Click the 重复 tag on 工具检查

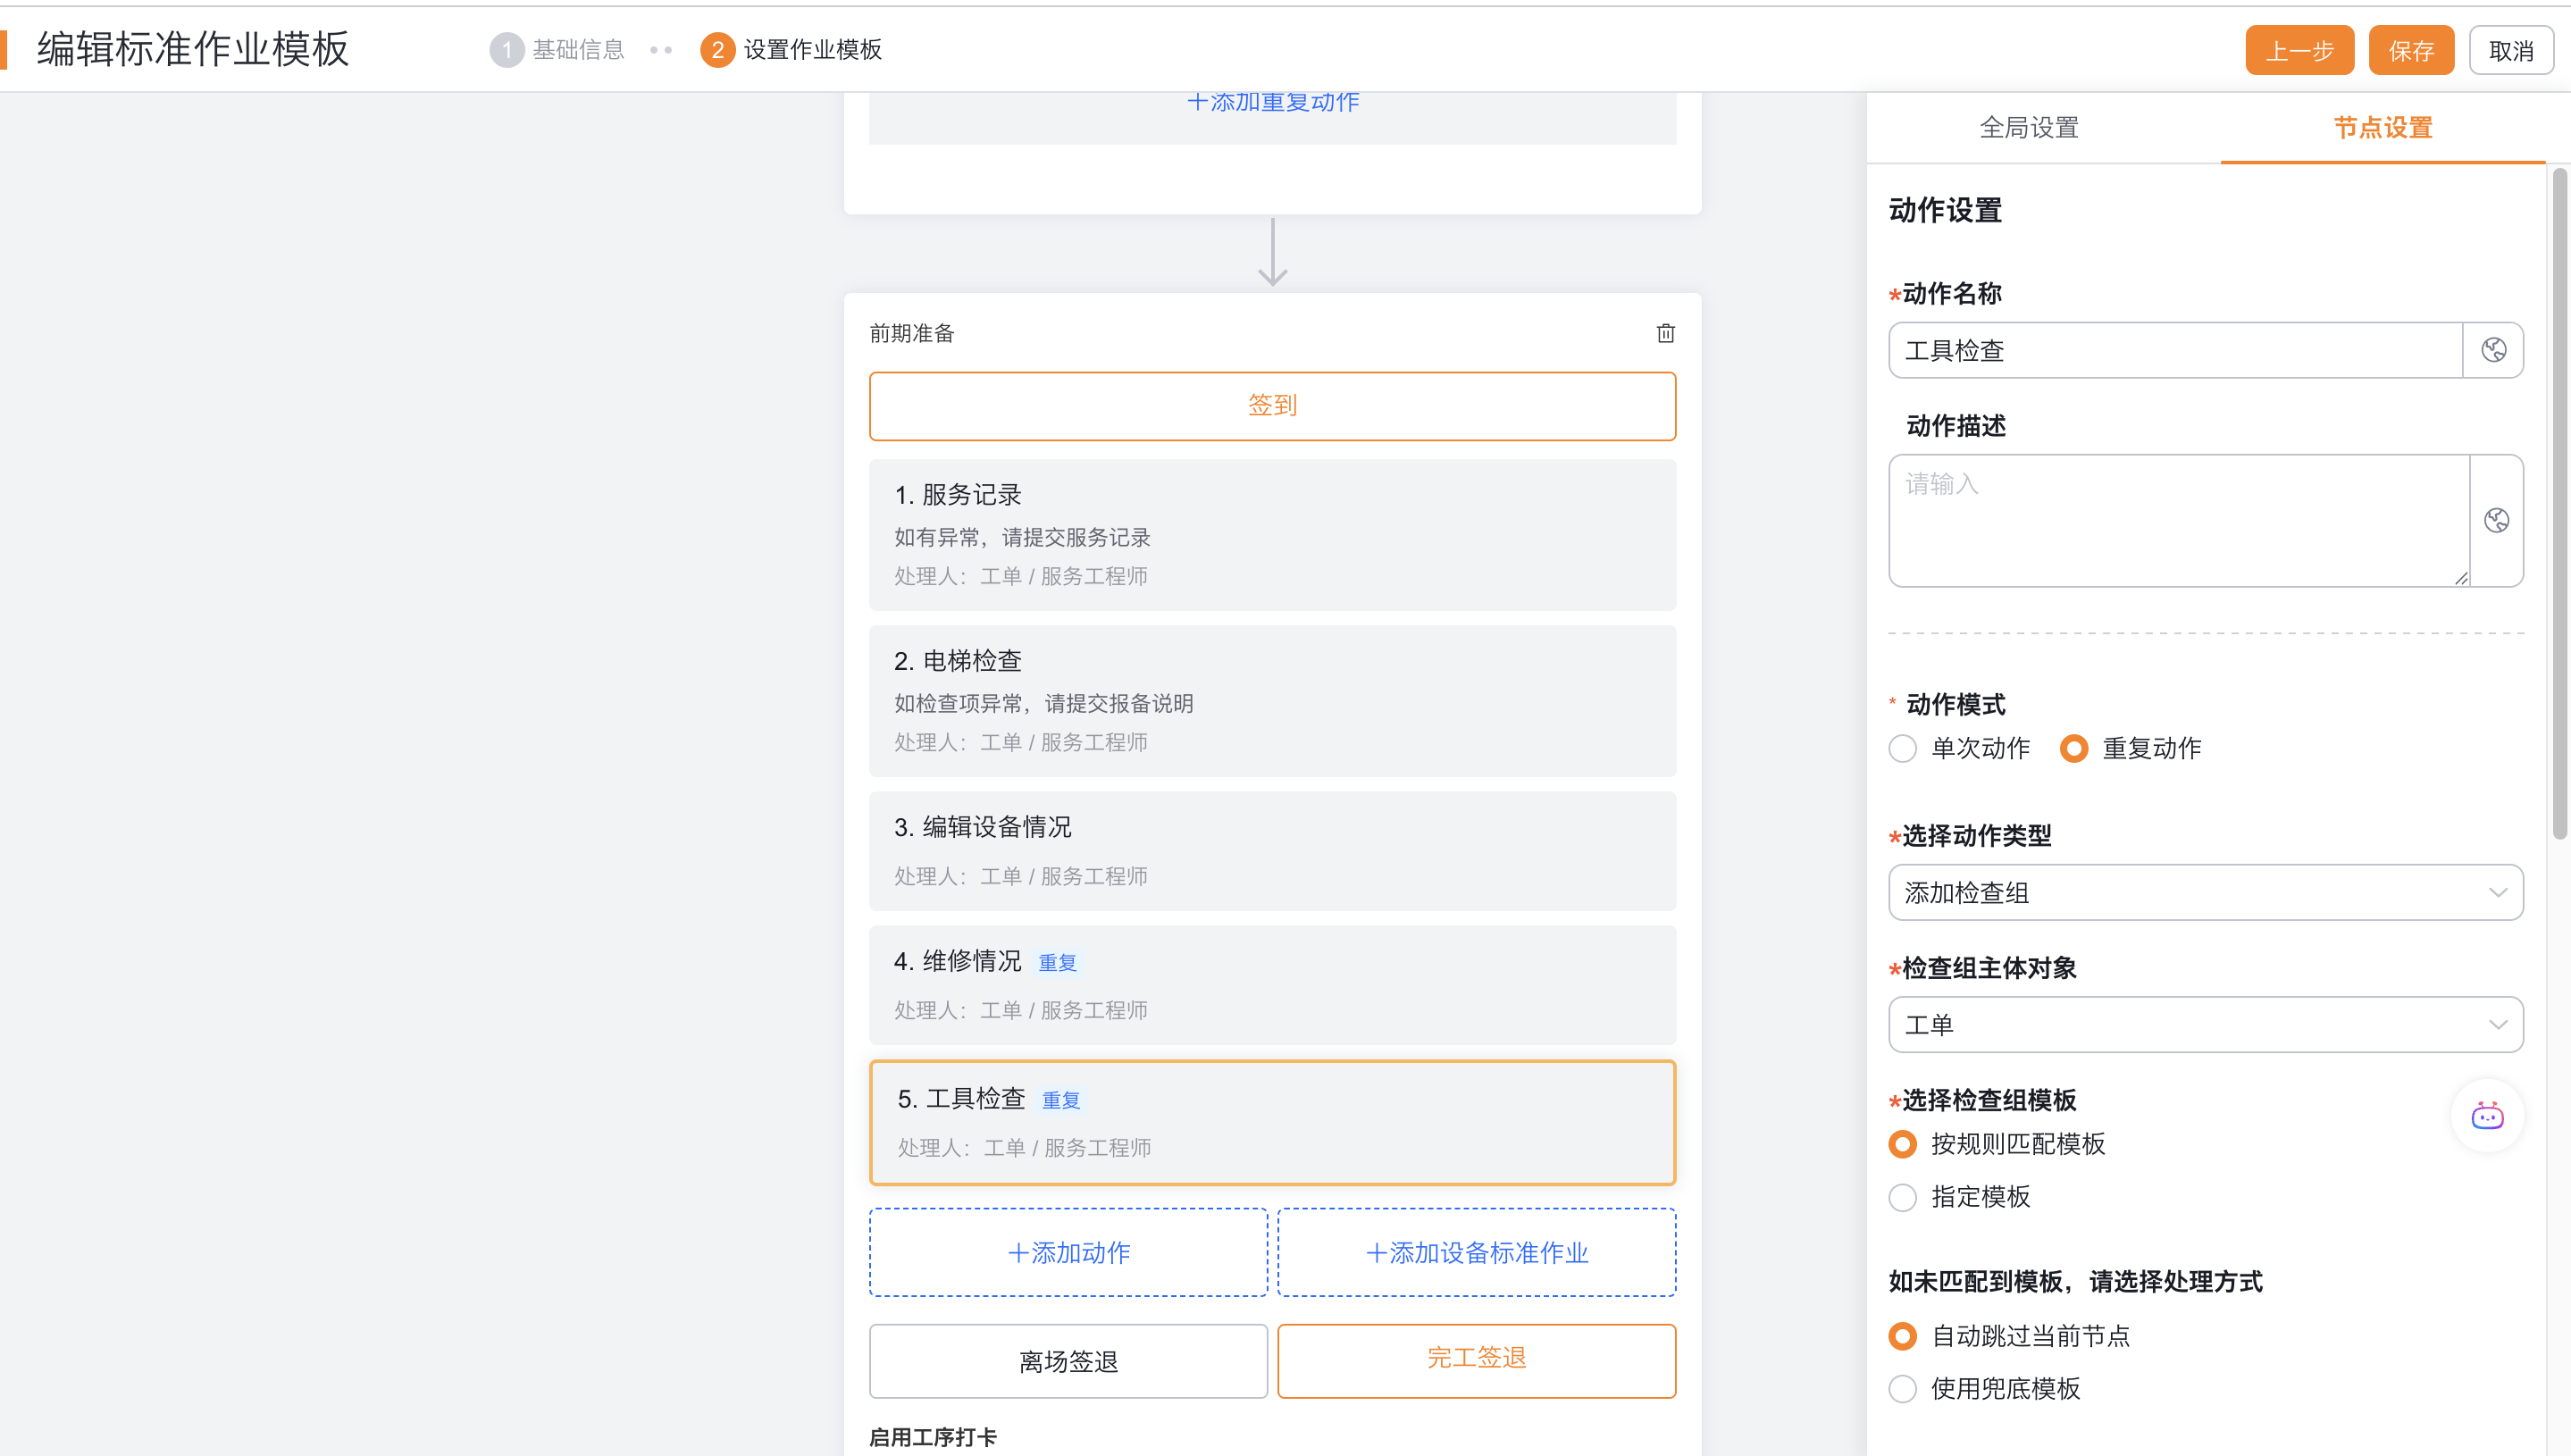1061,1100
